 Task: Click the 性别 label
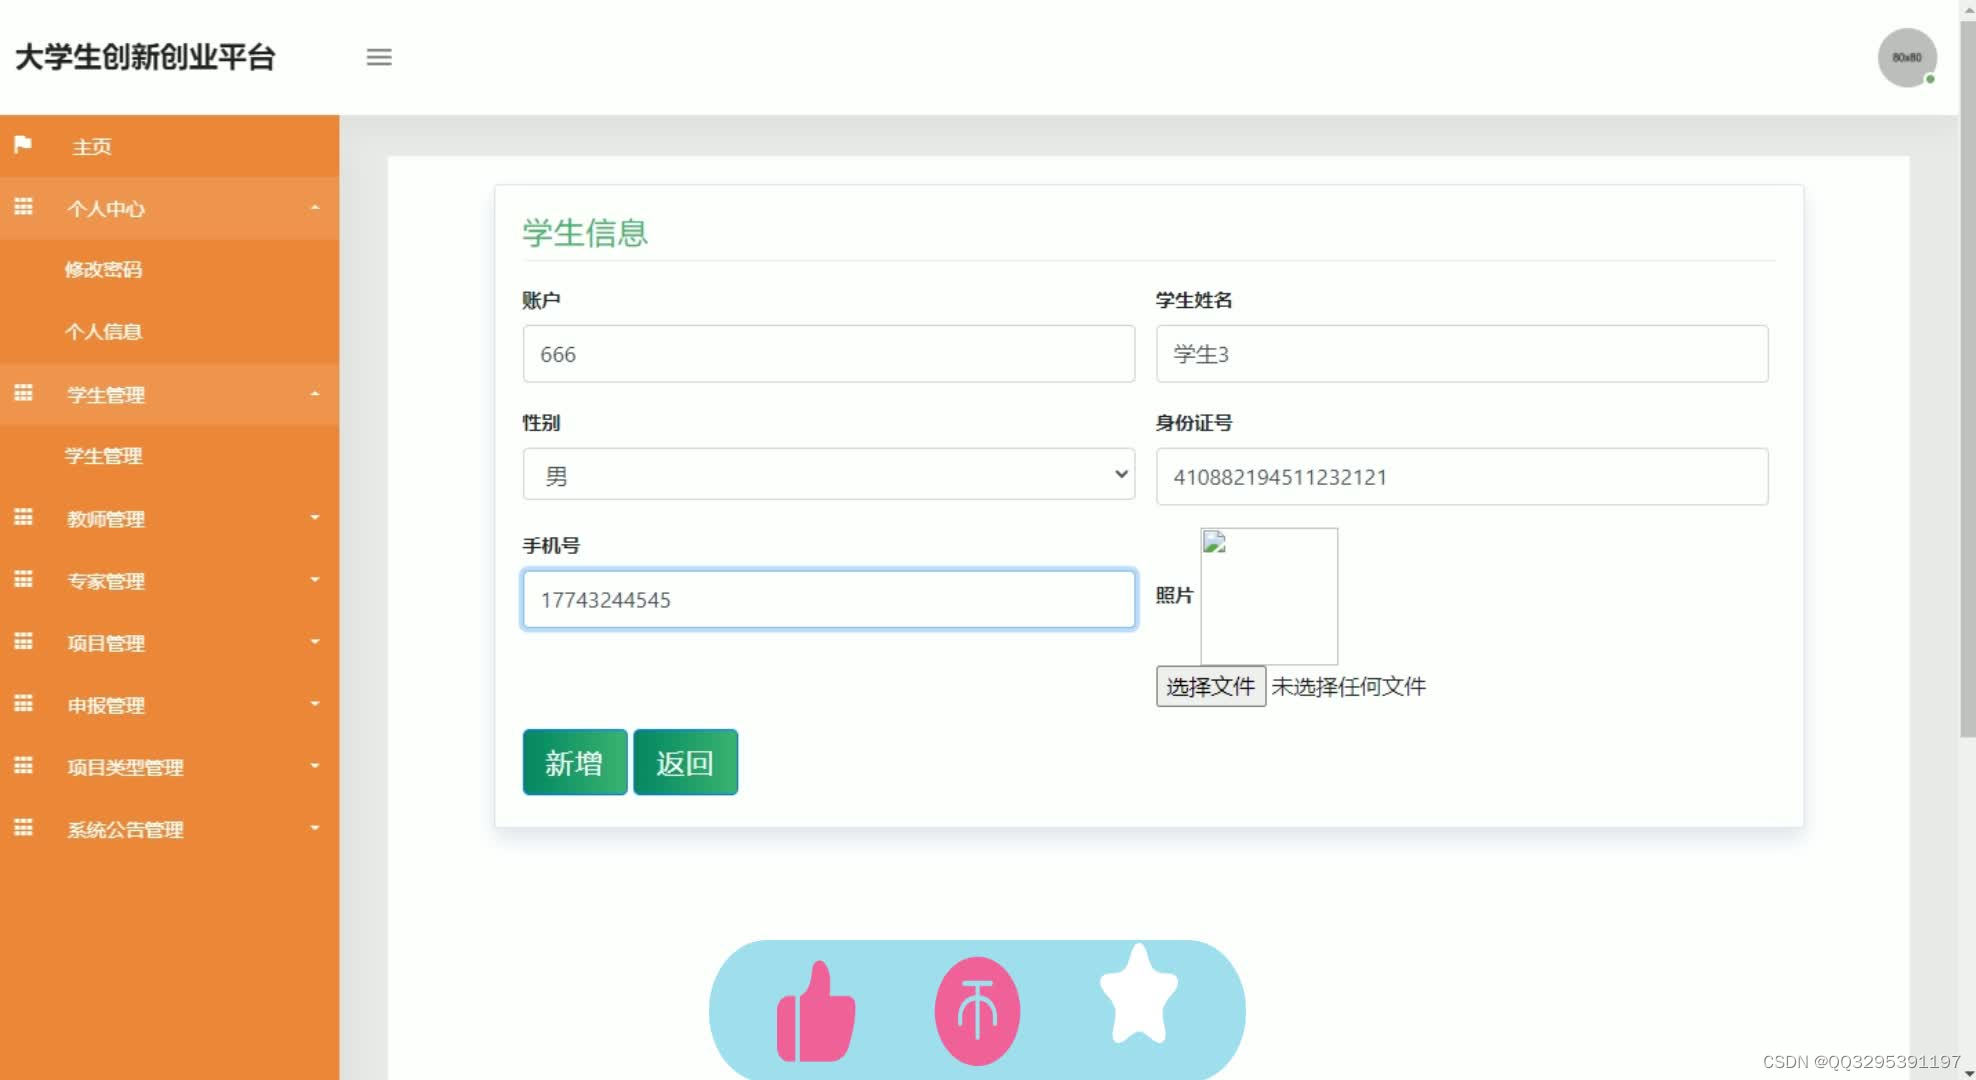point(541,422)
